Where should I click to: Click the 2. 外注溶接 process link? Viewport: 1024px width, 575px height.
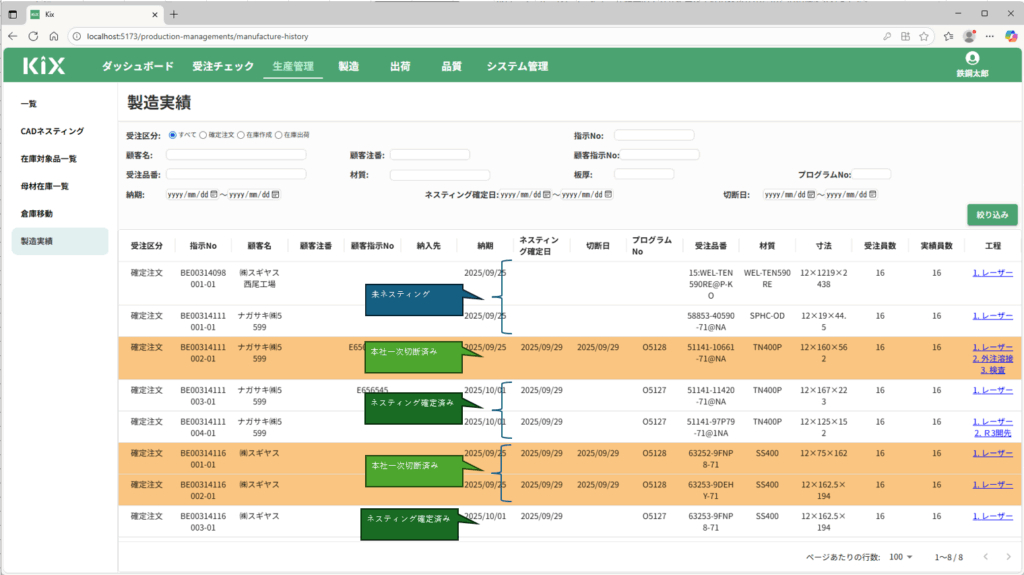pyautogui.click(x=992, y=359)
